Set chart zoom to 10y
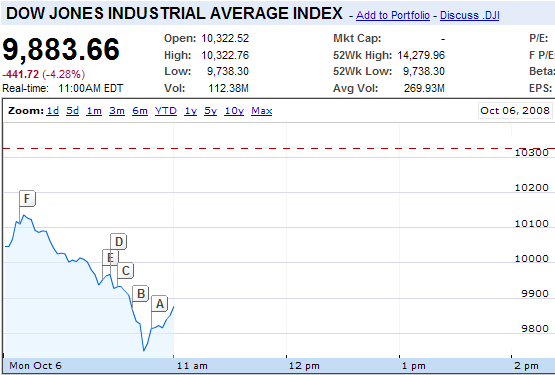Image resolution: width=555 pixels, height=375 pixels. (x=234, y=111)
